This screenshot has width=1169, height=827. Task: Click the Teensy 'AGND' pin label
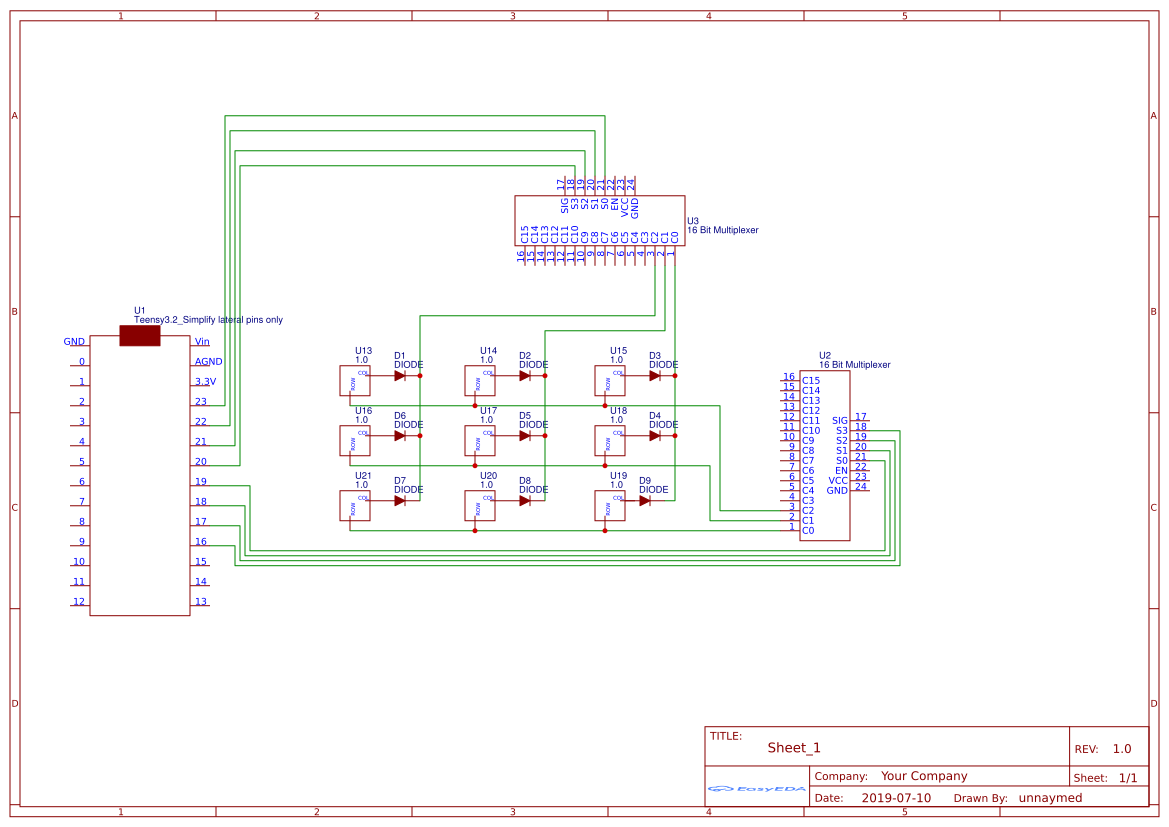209,362
